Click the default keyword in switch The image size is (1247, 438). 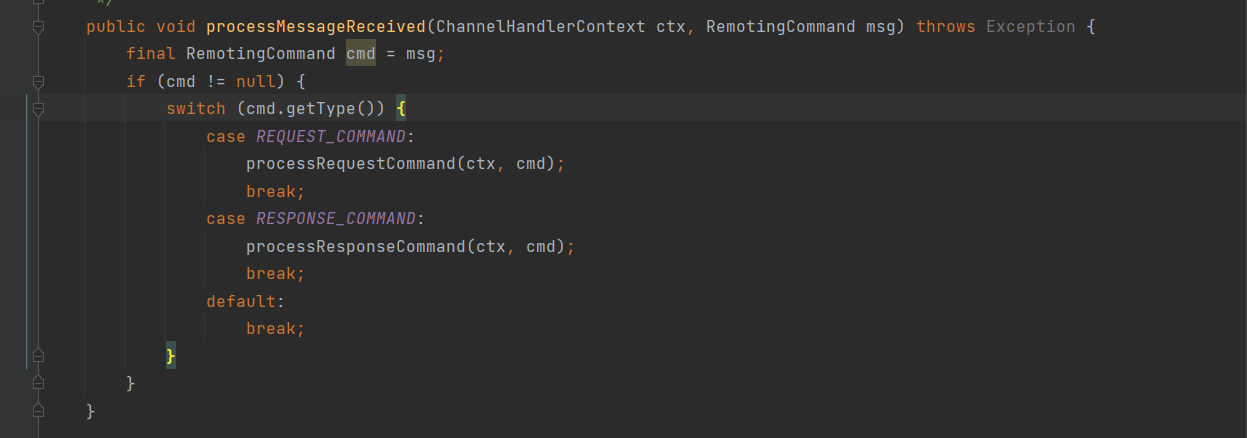(241, 300)
